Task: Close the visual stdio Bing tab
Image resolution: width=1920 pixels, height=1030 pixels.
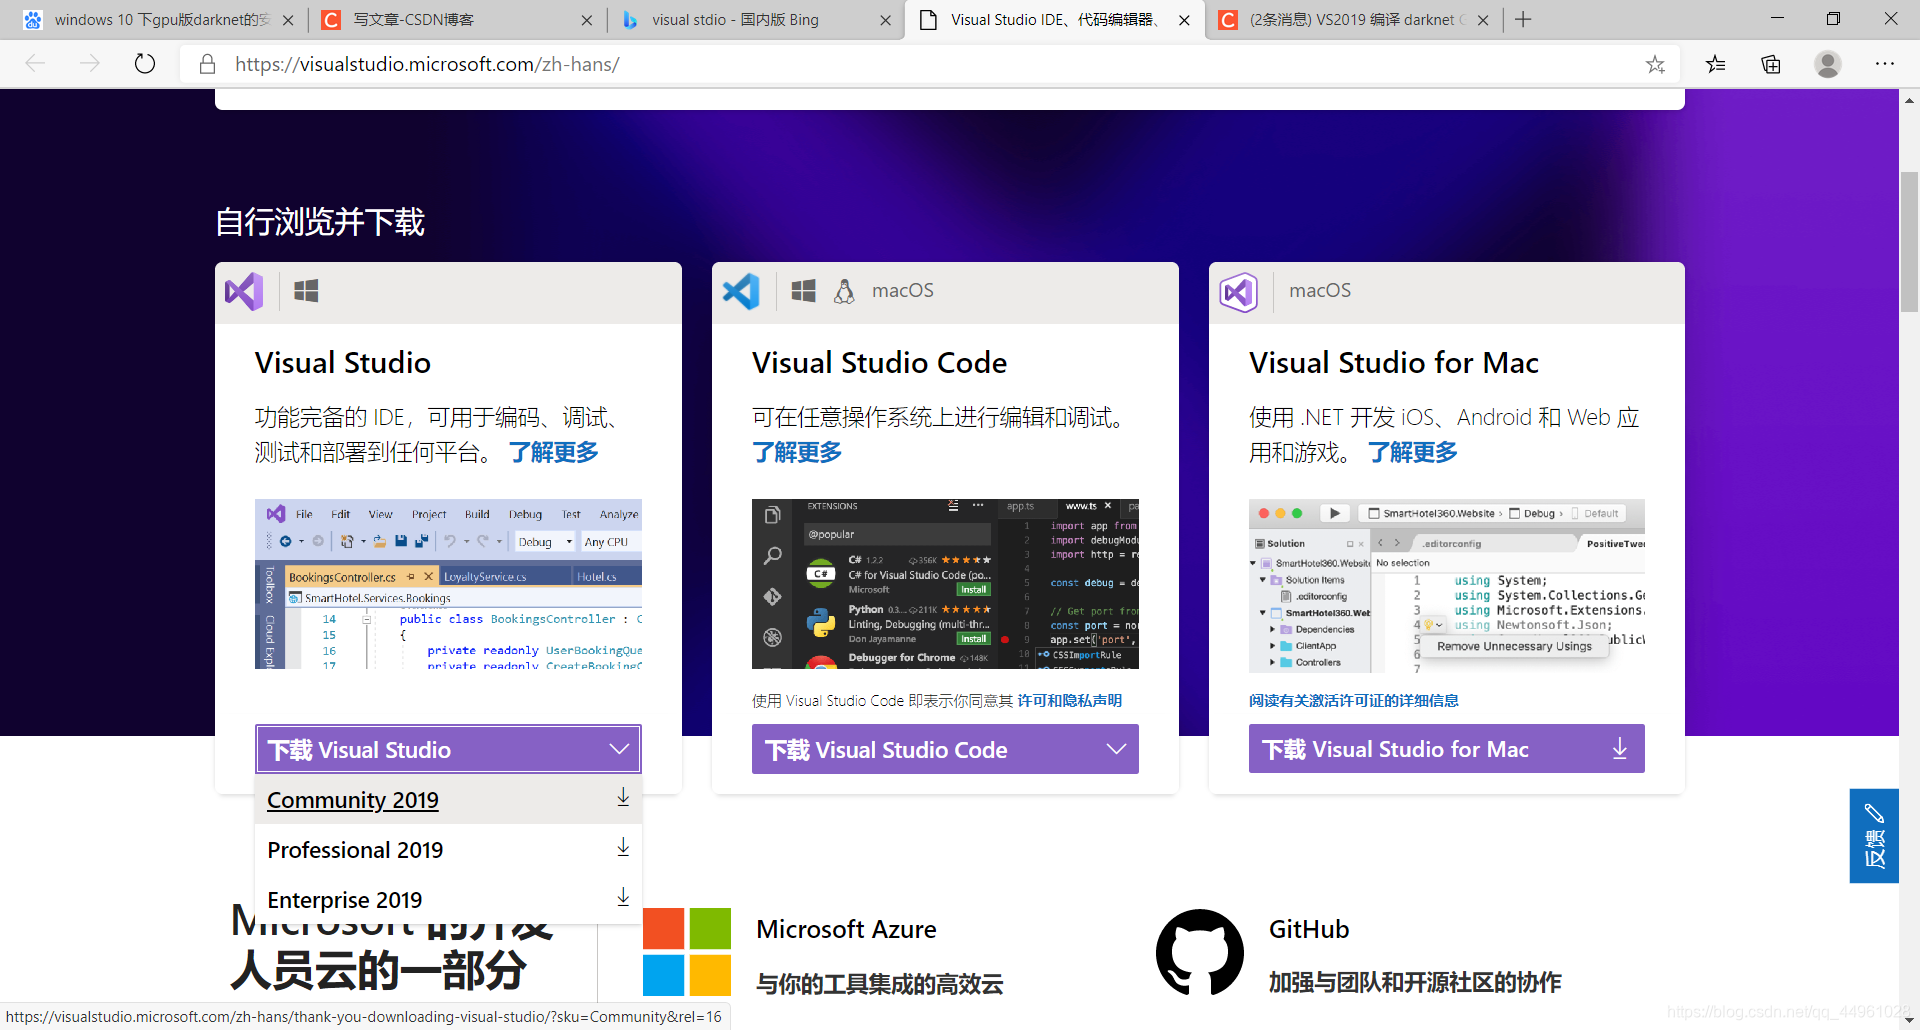Action: coord(885,20)
